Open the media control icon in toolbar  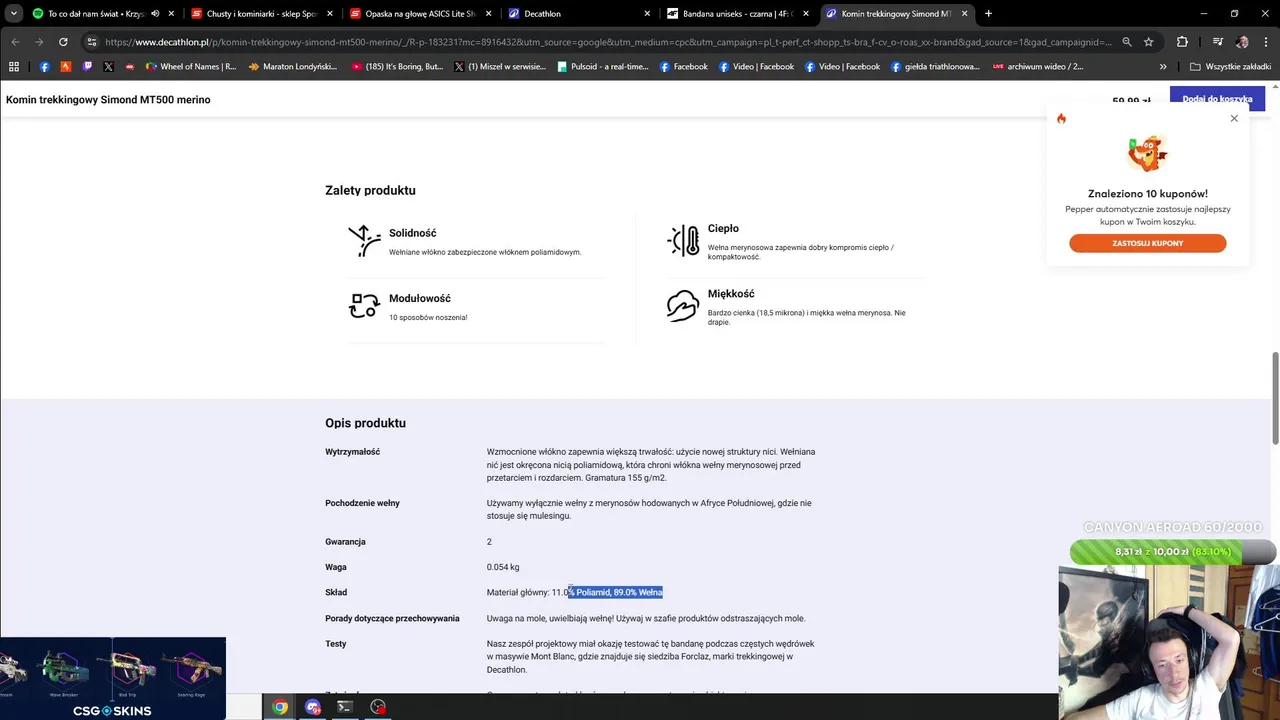pyautogui.click(x=1217, y=42)
